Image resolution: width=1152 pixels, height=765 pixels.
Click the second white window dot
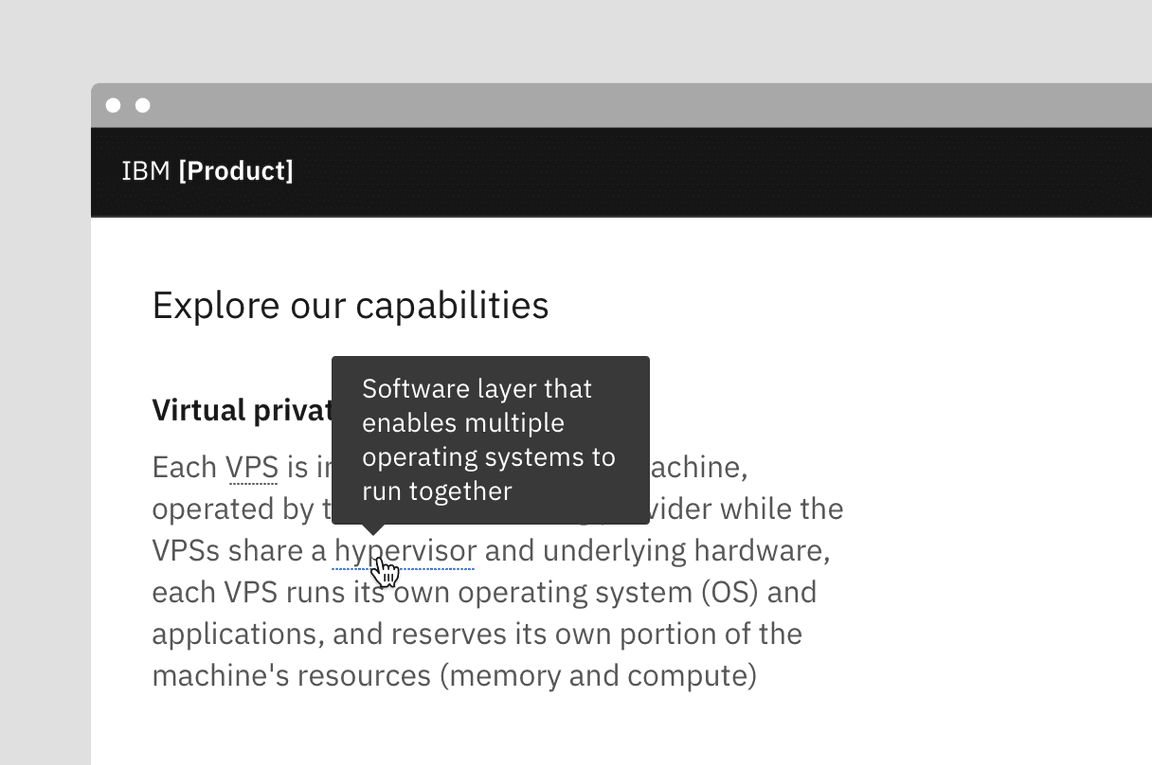[143, 105]
